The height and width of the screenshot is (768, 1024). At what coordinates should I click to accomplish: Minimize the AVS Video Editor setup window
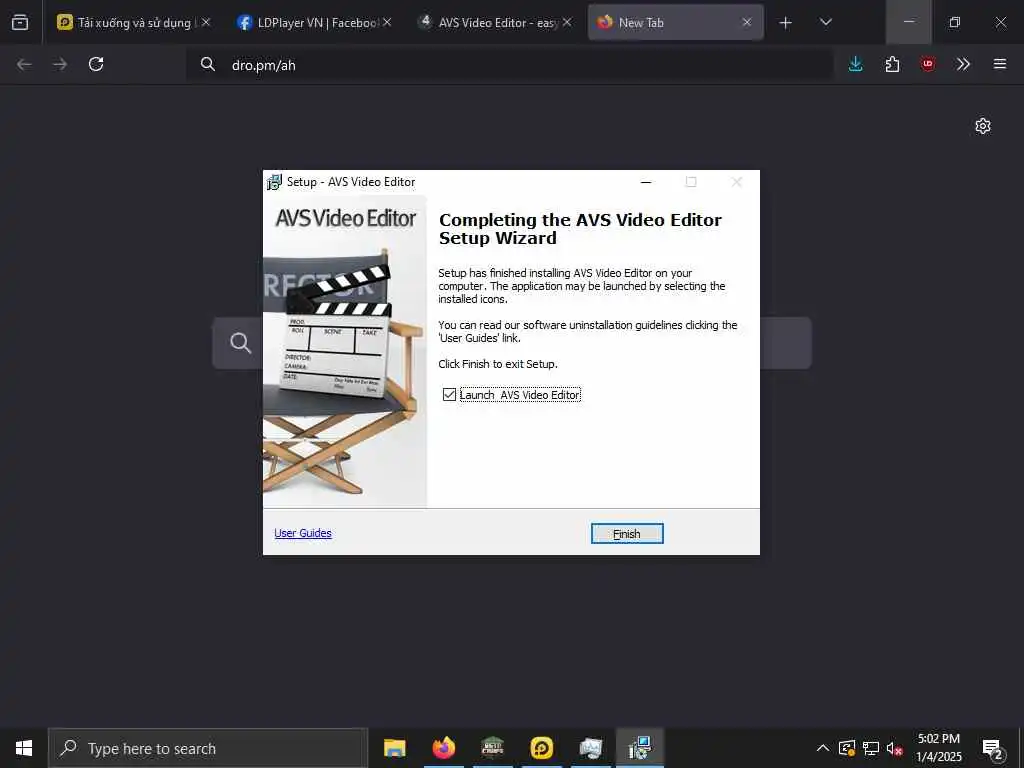tap(646, 182)
